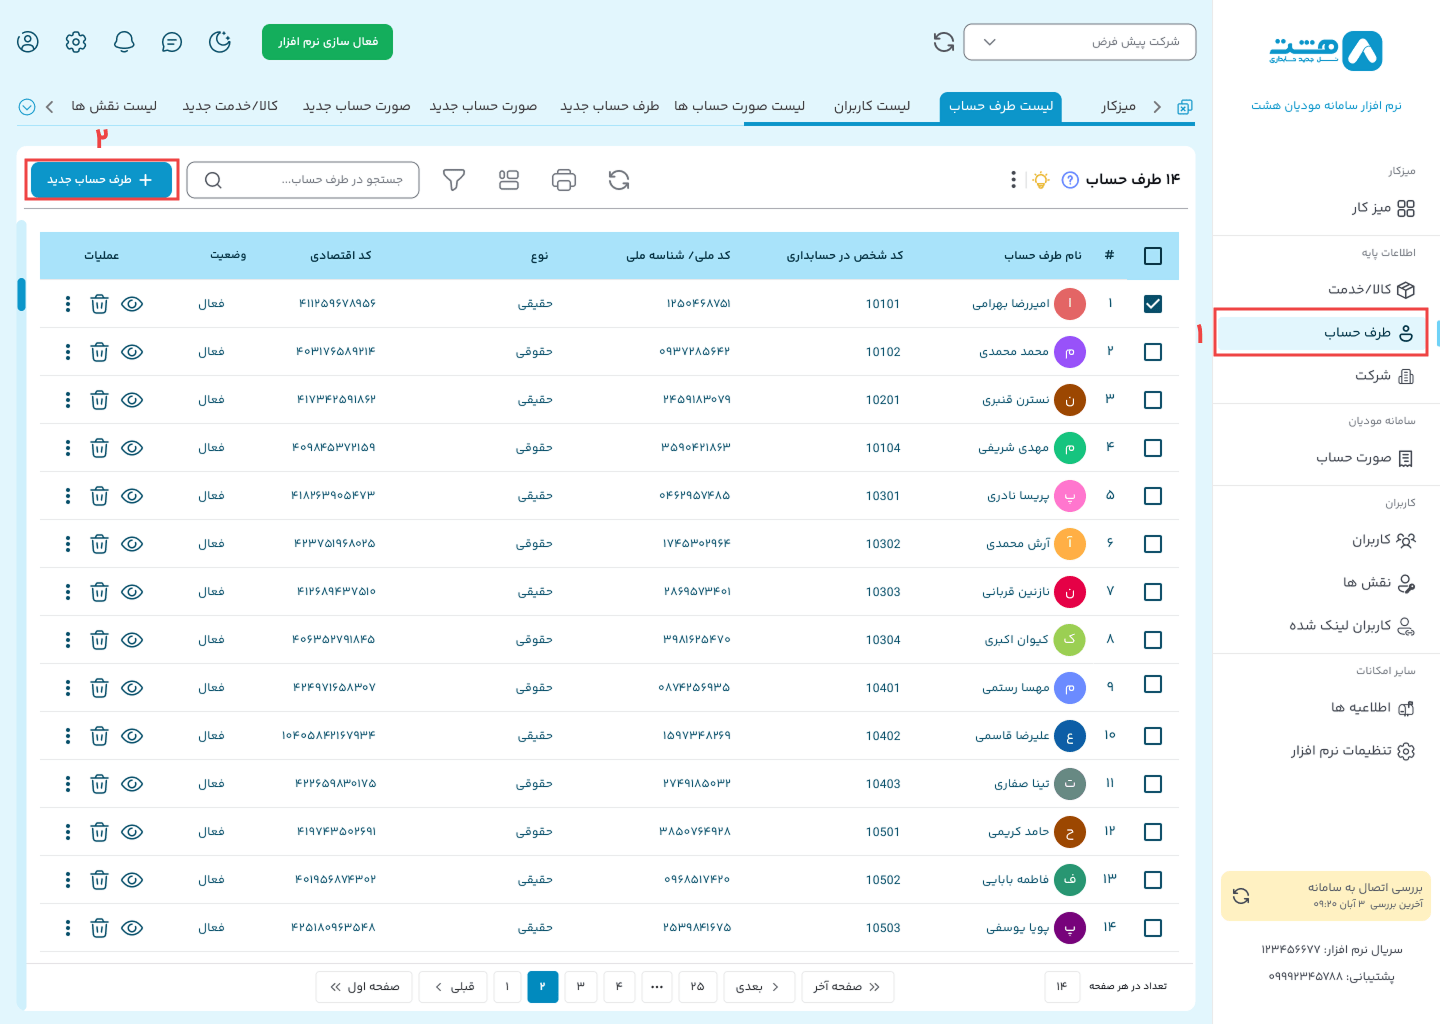The width and height of the screenshot is (1440, 1024).
Task: Click the طرف حساب جدید button
Action: coord(101,180)
